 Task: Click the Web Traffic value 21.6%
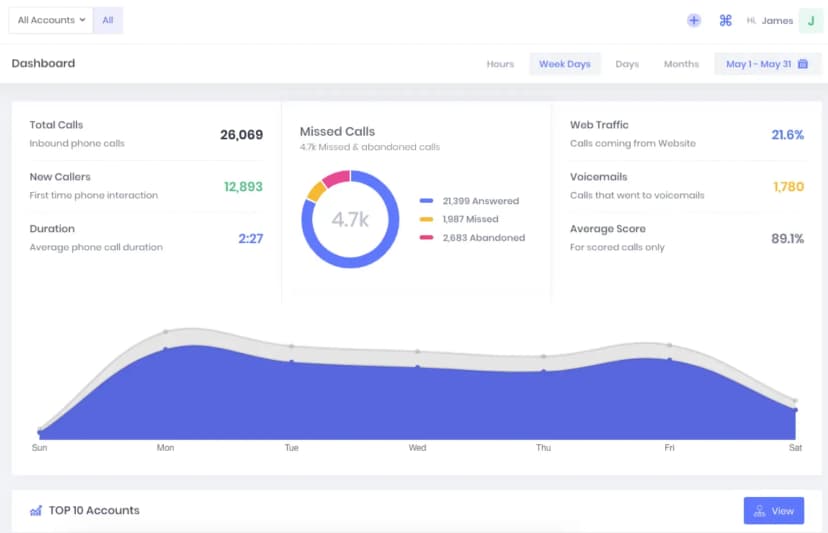(787, 135)
